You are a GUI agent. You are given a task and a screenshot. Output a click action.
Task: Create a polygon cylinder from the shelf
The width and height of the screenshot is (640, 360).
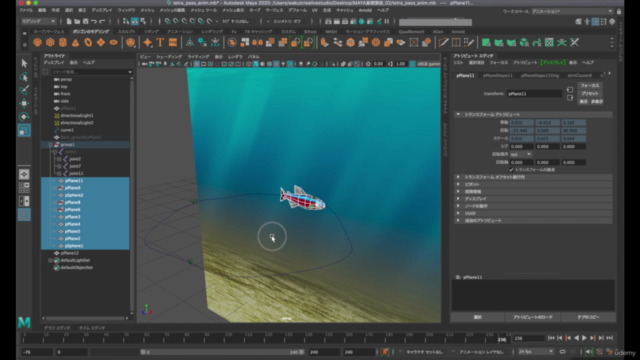click(x=63, y=42)
